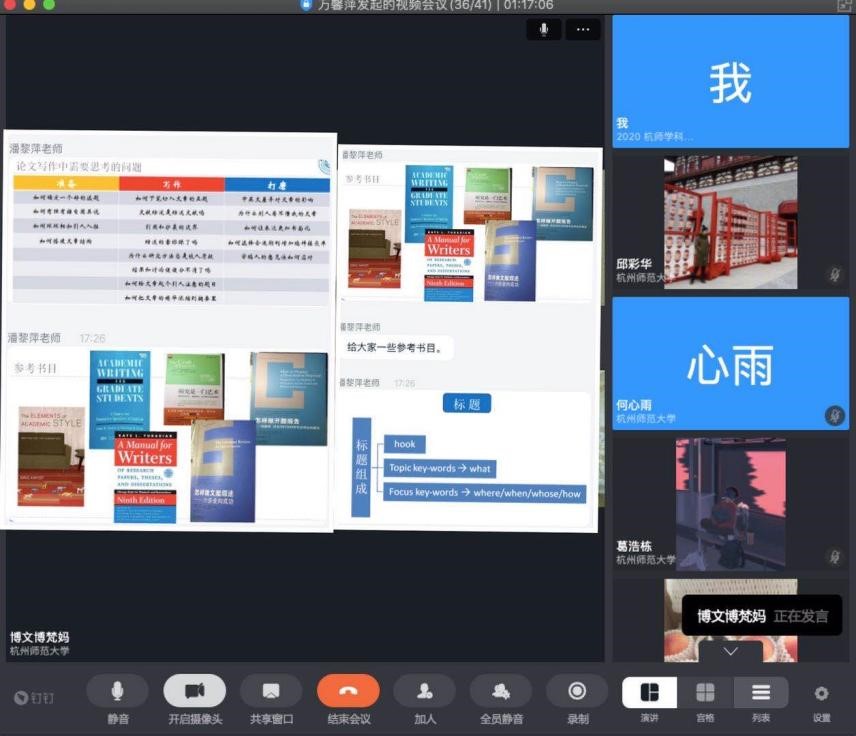Click the muted mic icon on 葛浩栋's tile
856x736 pixels.
833,556
